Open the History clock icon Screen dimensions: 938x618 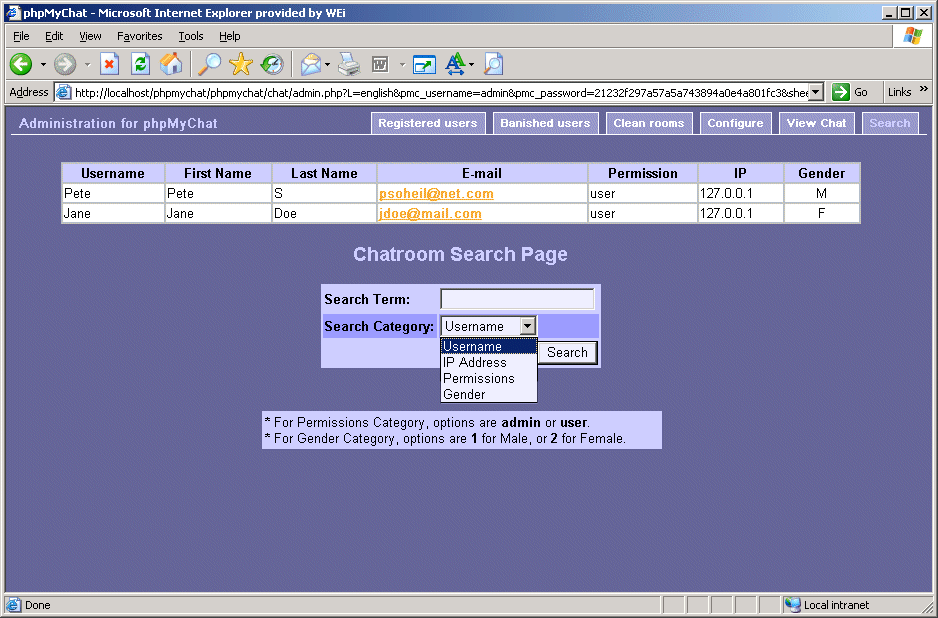(x=272, y=64)
